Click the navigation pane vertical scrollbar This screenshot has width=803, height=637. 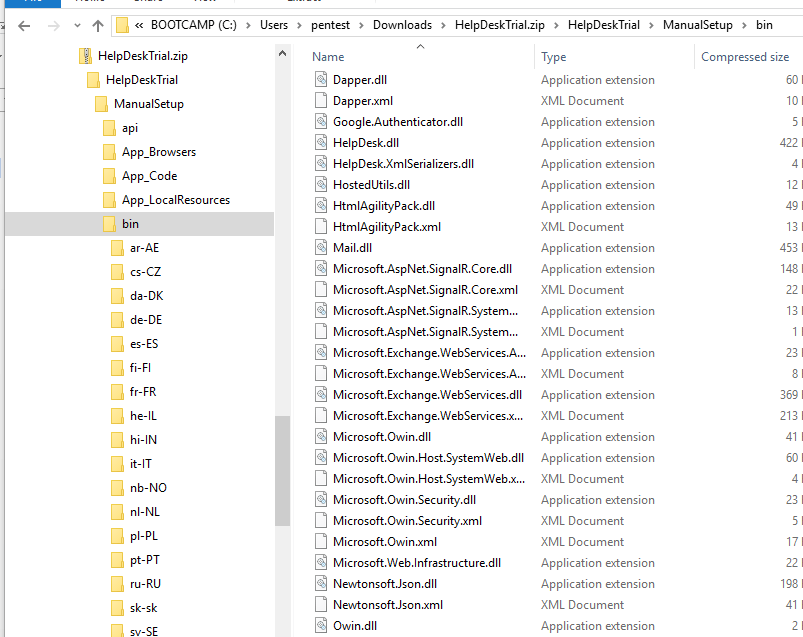pyautogui.click(x=282, y=470)
